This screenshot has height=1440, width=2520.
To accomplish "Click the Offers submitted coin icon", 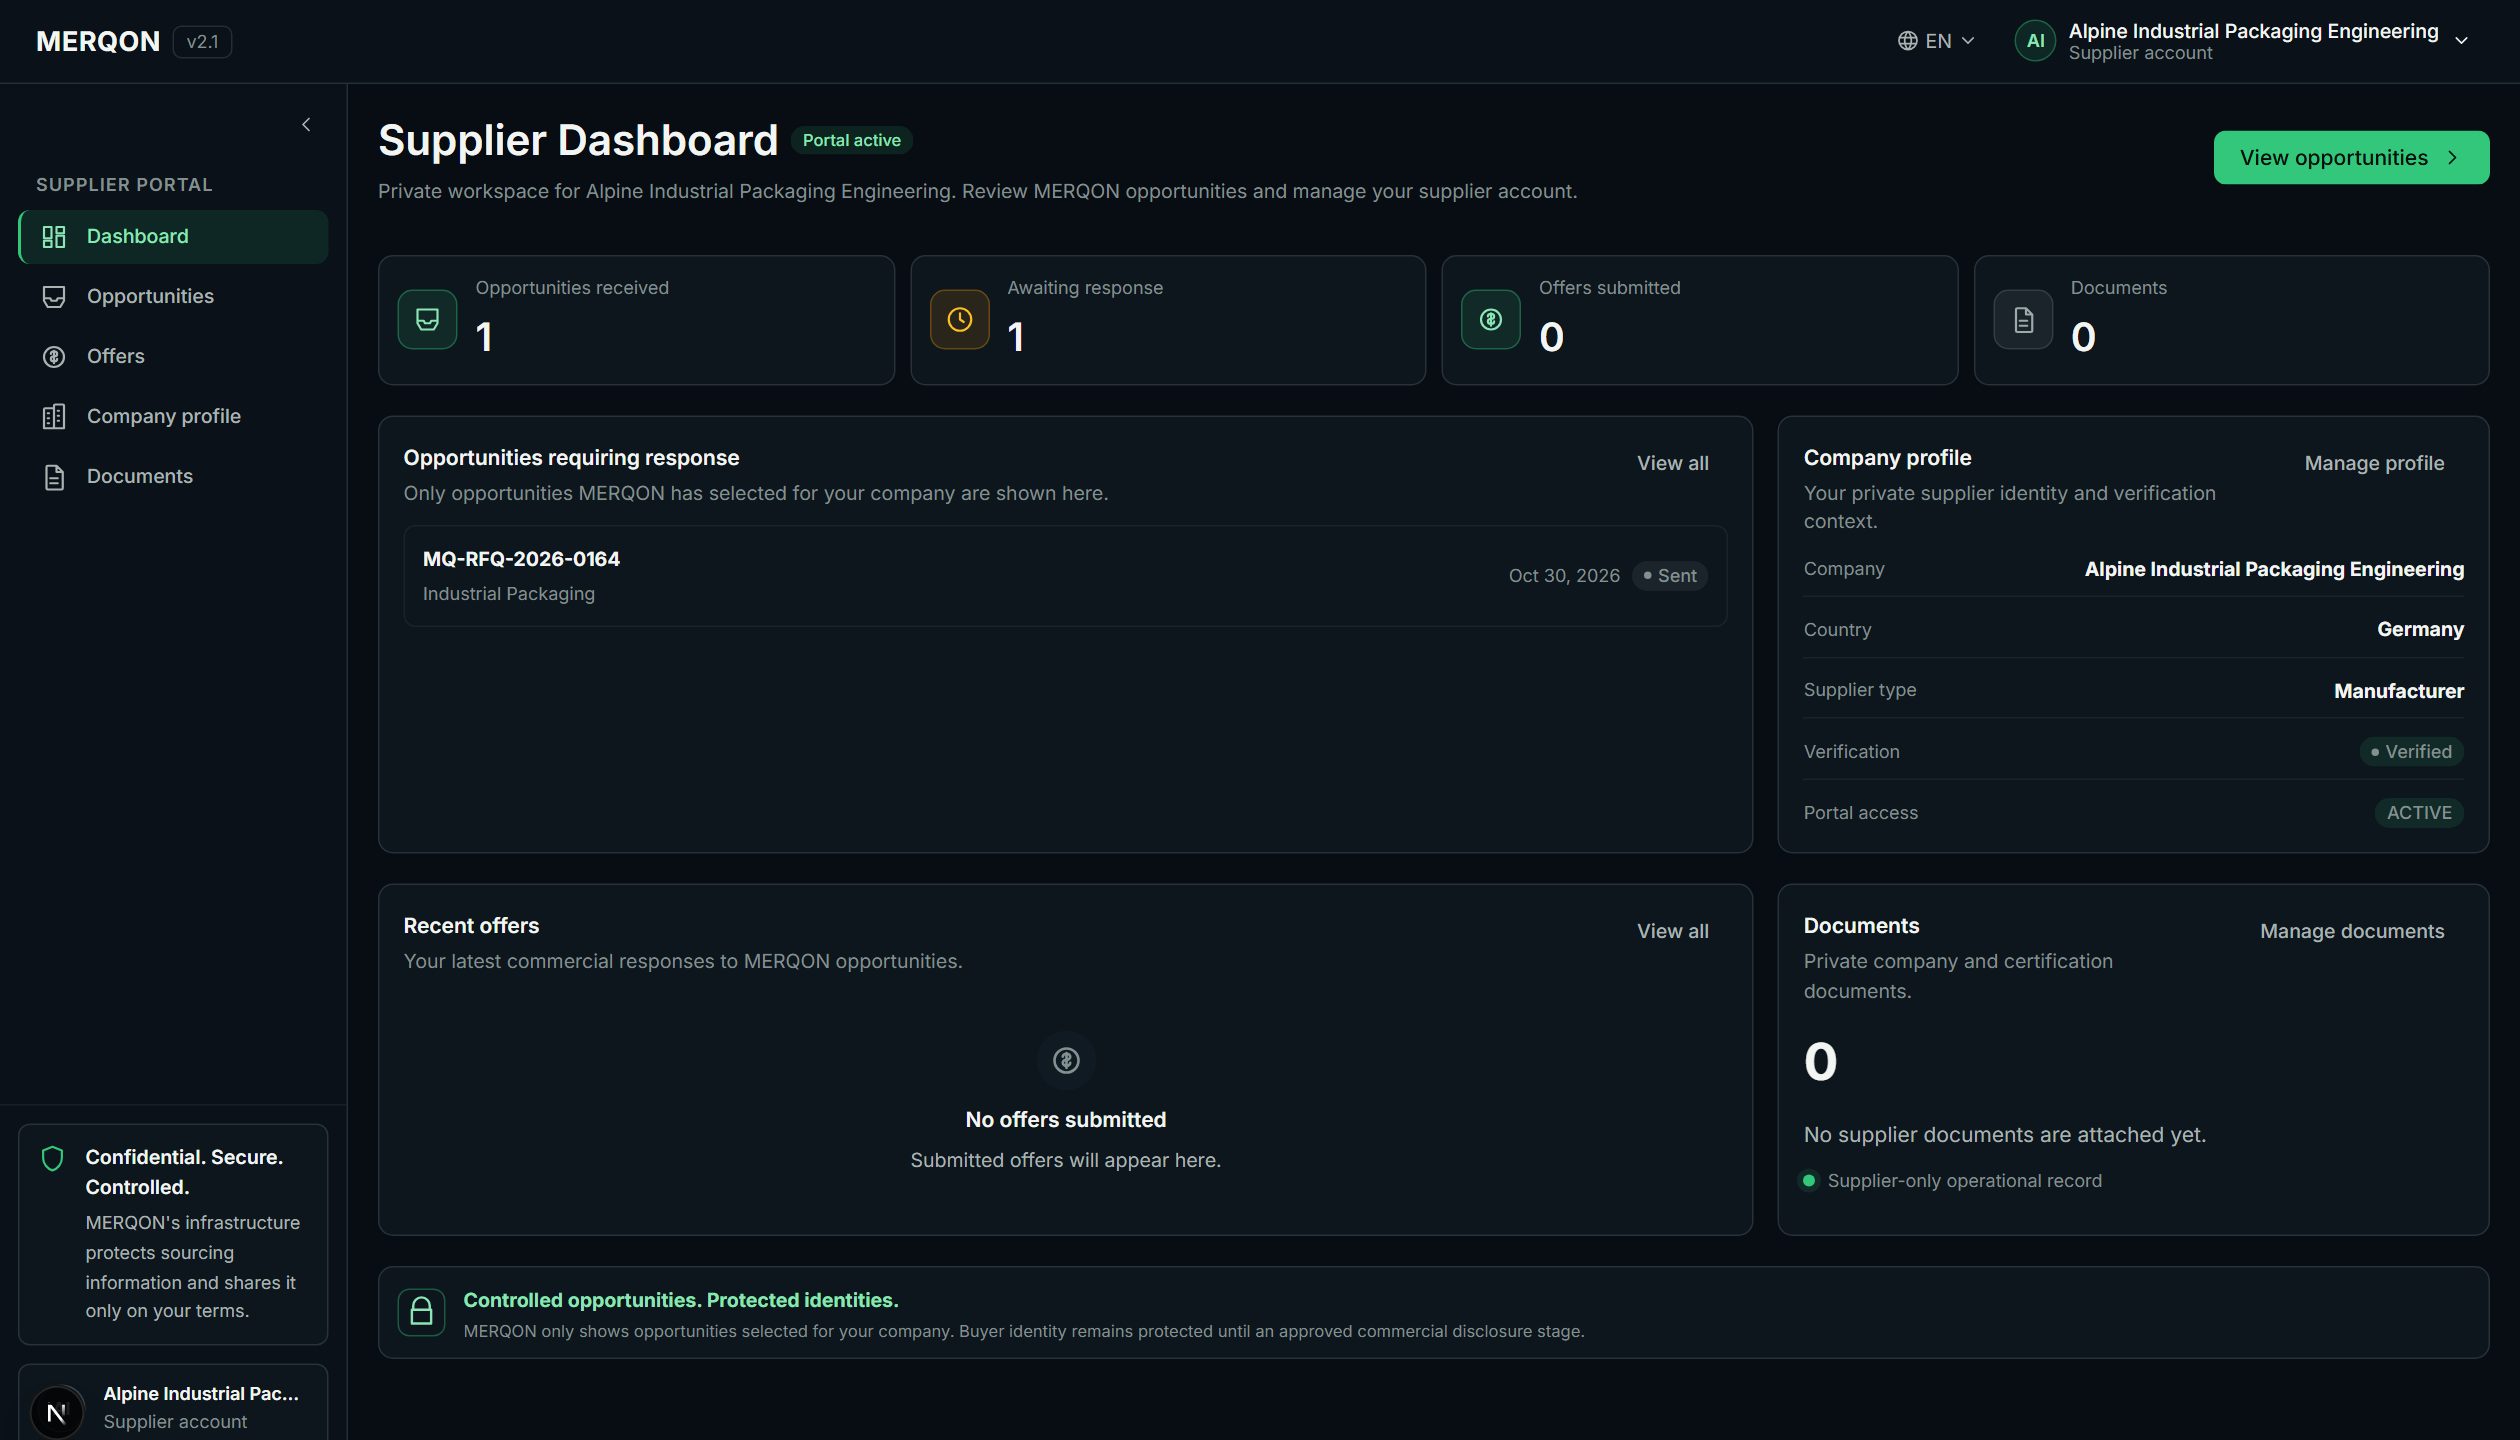I will pyautogui.click(x=1490, y=319).
